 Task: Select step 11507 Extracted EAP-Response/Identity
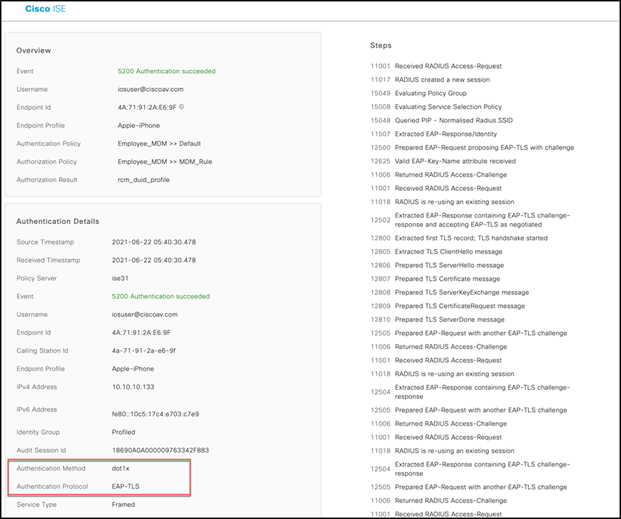click(434, 134)
